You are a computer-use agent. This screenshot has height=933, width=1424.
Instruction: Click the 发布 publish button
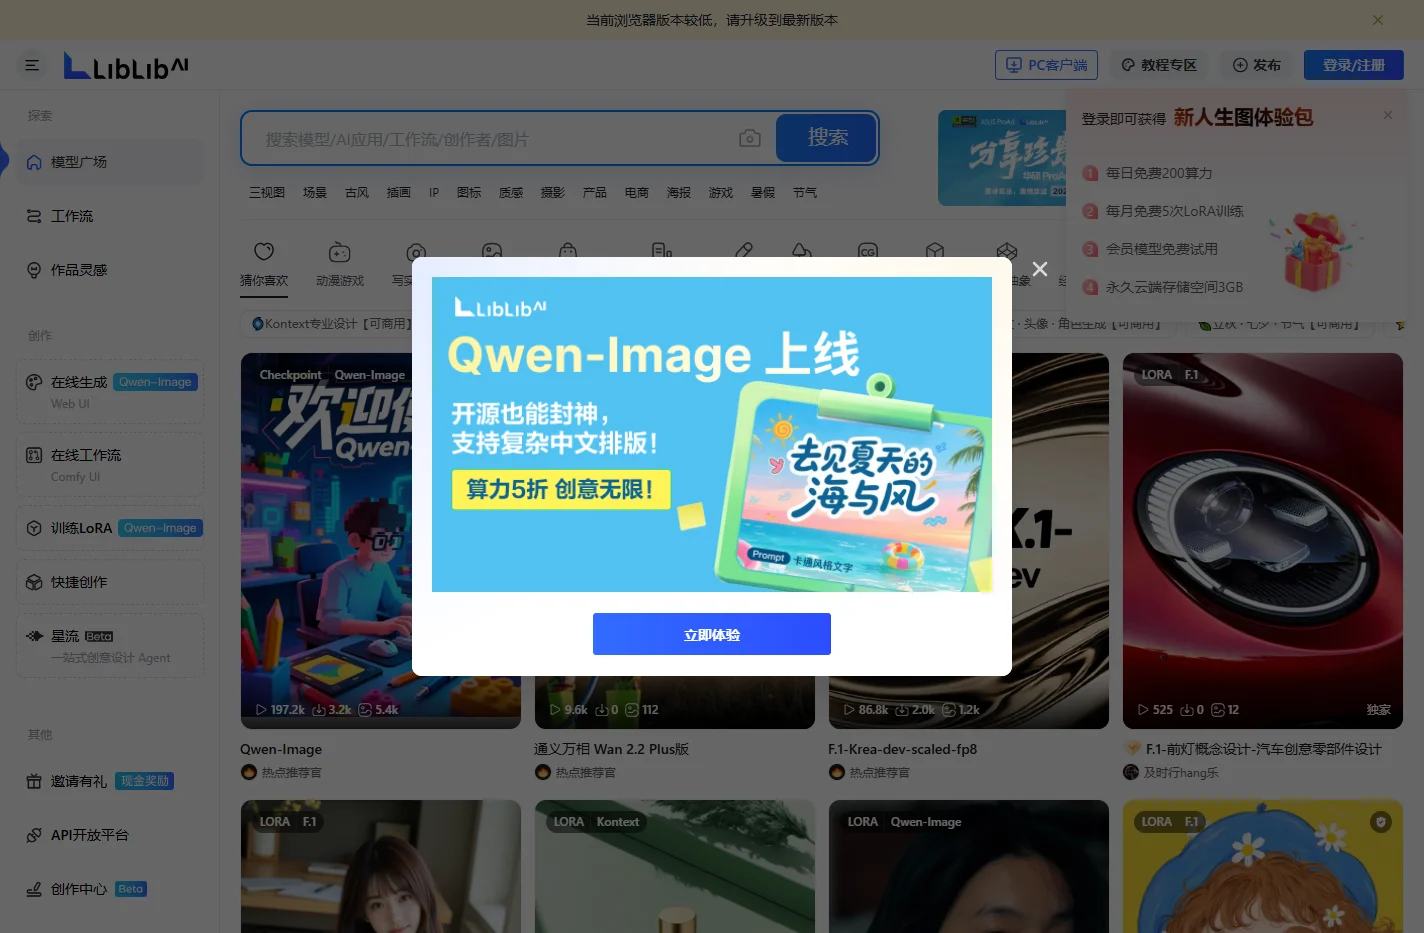click(x=1257, y=65)
